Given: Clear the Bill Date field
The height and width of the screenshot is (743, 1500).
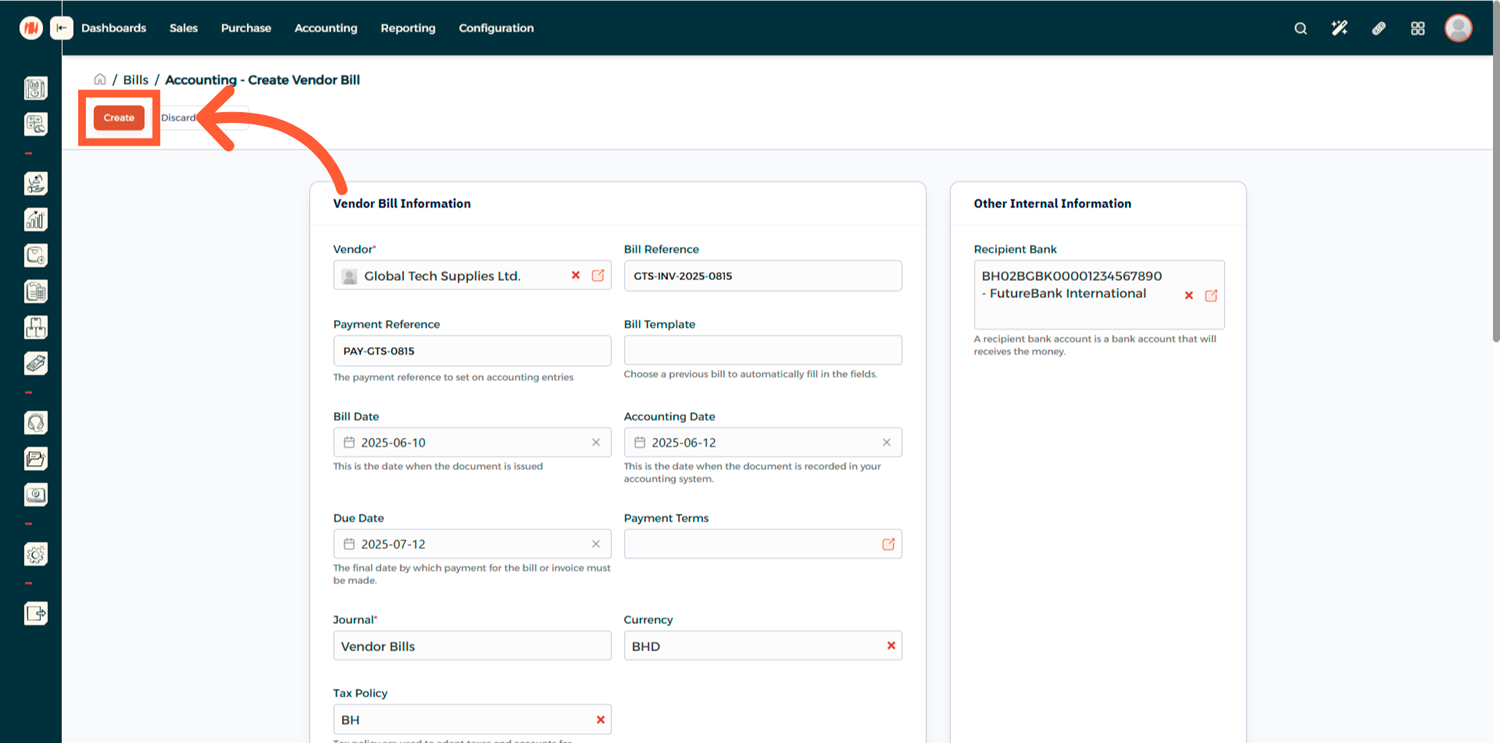Looking at the screenshot, I should pos(596,442).
